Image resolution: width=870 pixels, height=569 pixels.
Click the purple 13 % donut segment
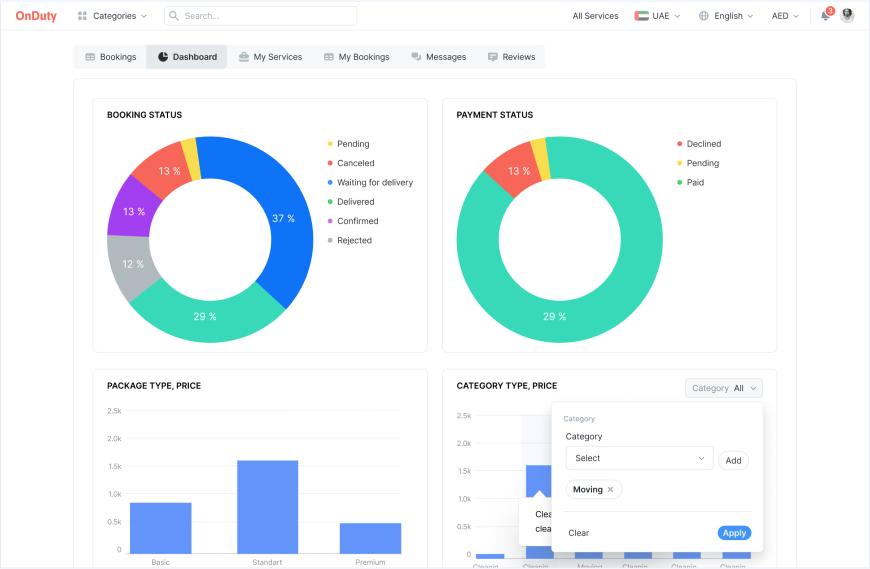(134, 211)
